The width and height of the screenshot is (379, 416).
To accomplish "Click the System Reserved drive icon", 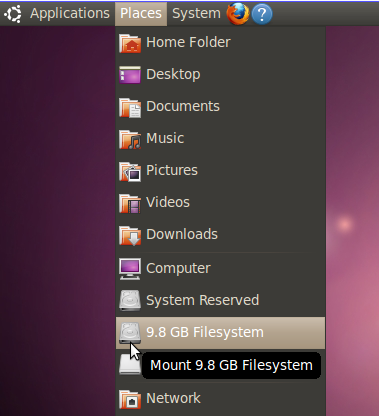I will click(x=130, y=300).
